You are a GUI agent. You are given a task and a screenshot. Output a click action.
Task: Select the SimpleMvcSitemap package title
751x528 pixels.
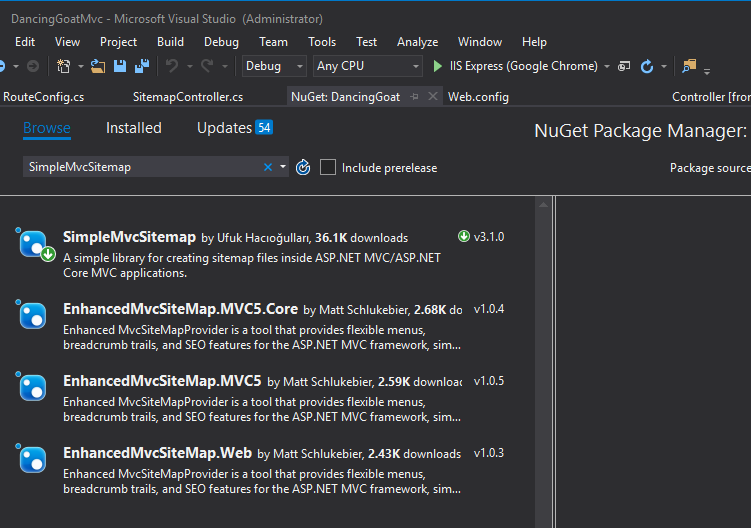(x=129, y=237)
